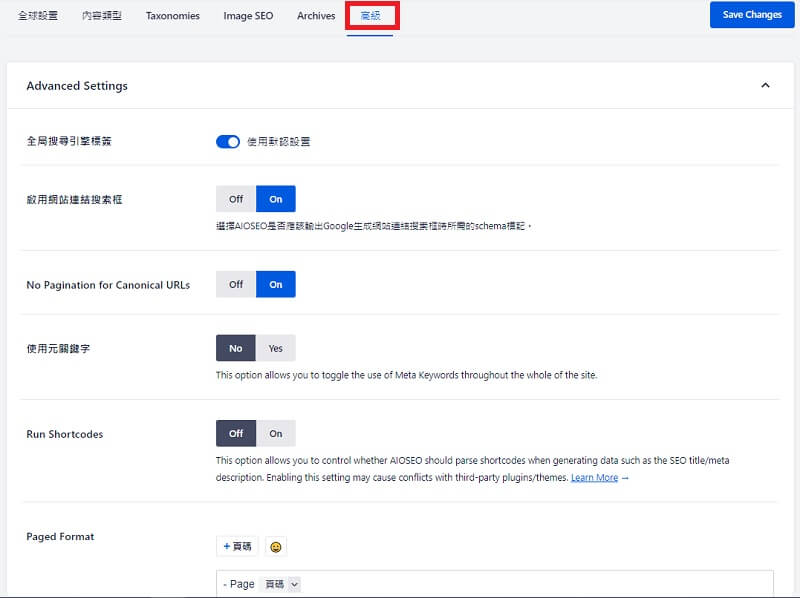
Task: Open the 頁碼 tag dropdown in Paged Format field
Action: 295,584
